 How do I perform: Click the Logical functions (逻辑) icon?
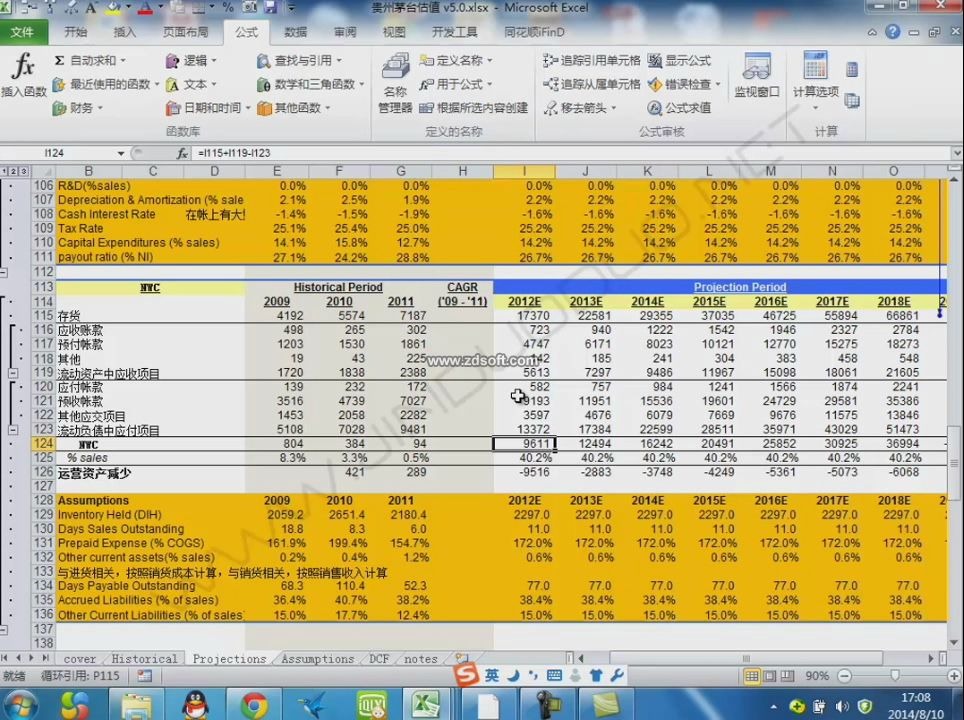click(188, 60)
